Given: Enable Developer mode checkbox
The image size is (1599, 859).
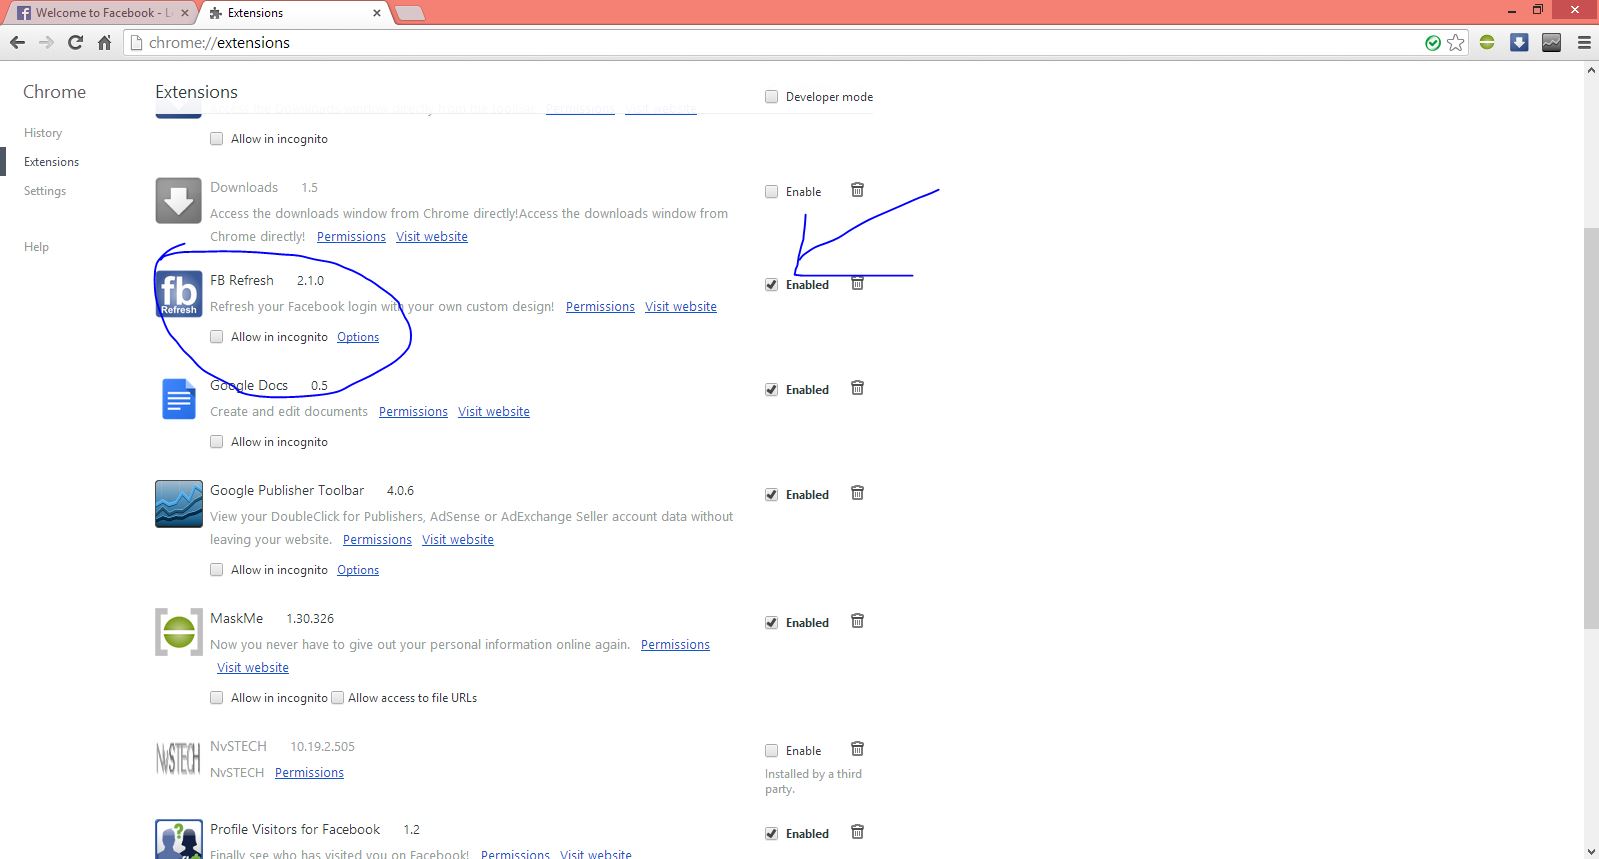Looking at the screenshot, I should (771, 97).
